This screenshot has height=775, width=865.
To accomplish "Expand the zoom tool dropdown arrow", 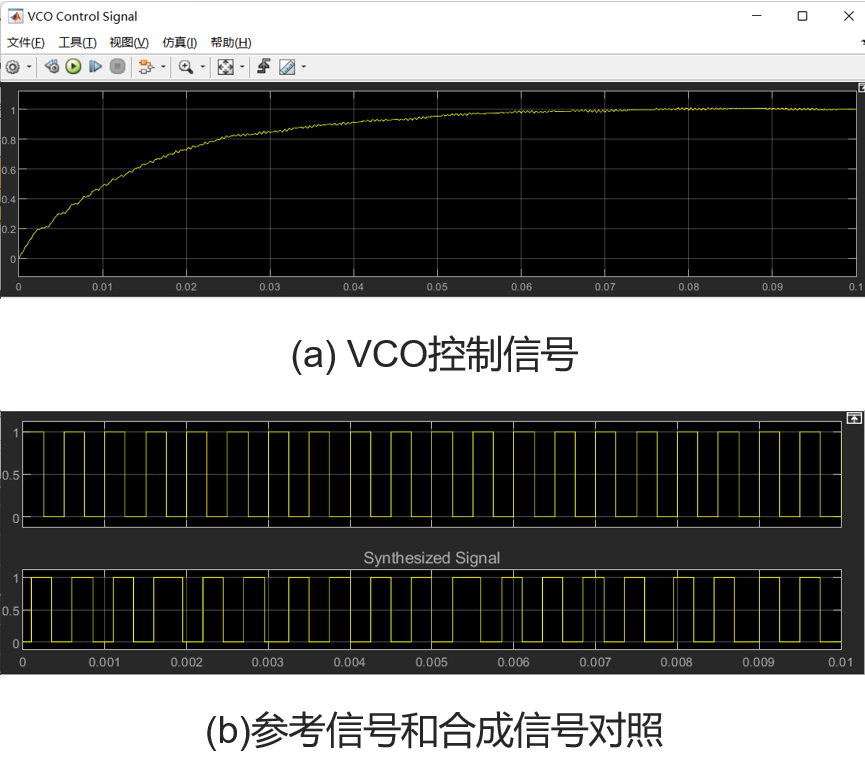I will click(x=202, y=67).
